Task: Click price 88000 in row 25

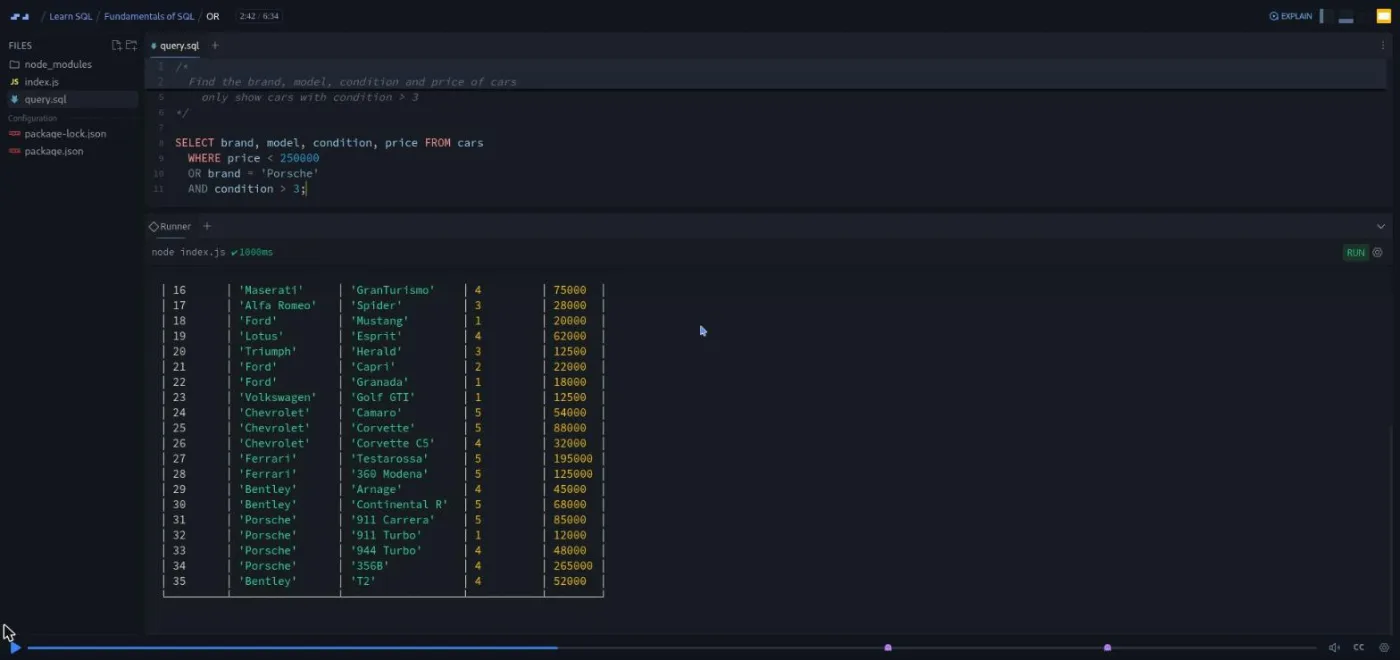Action: 570,428
